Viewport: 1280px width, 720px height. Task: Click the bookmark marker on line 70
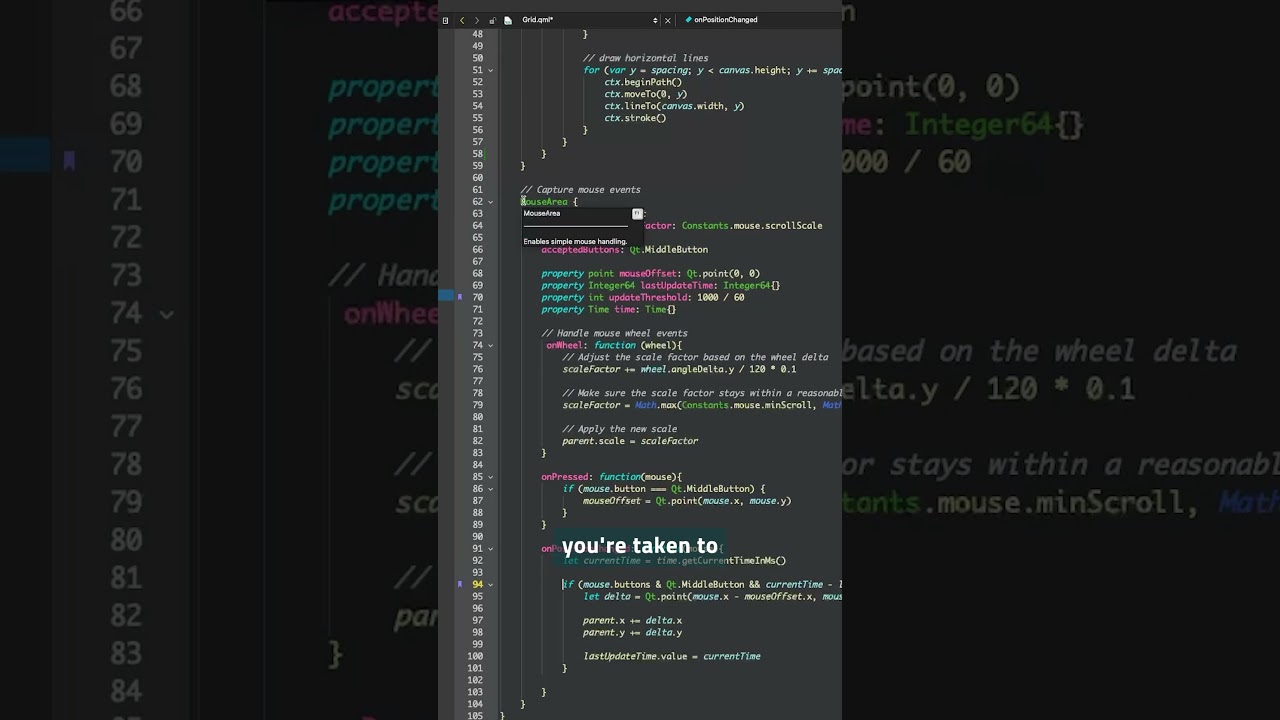point(460,297)
